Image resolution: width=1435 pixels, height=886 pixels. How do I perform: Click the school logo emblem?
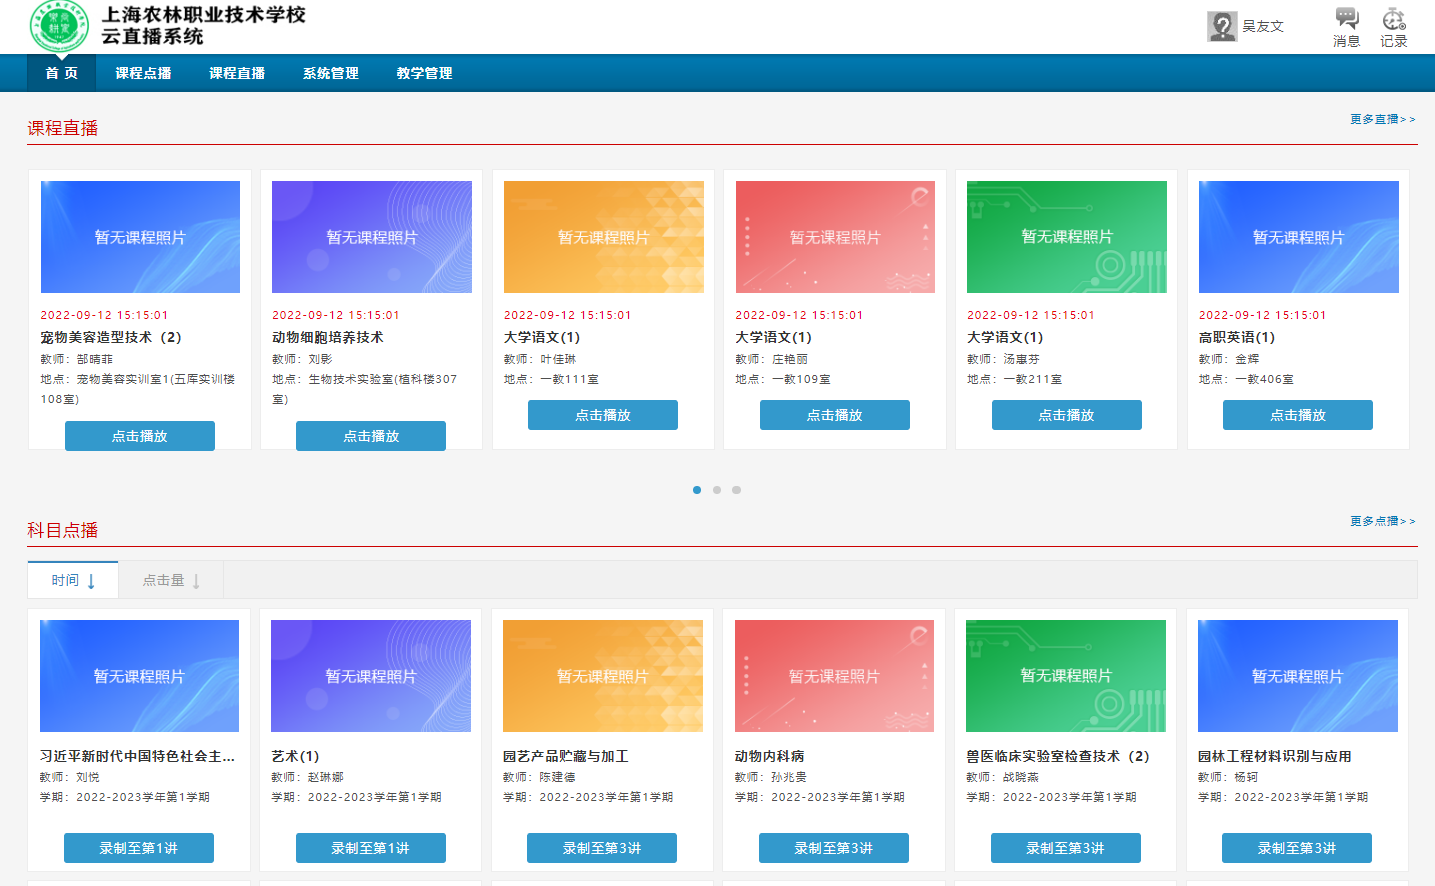[x=59, y=26]
